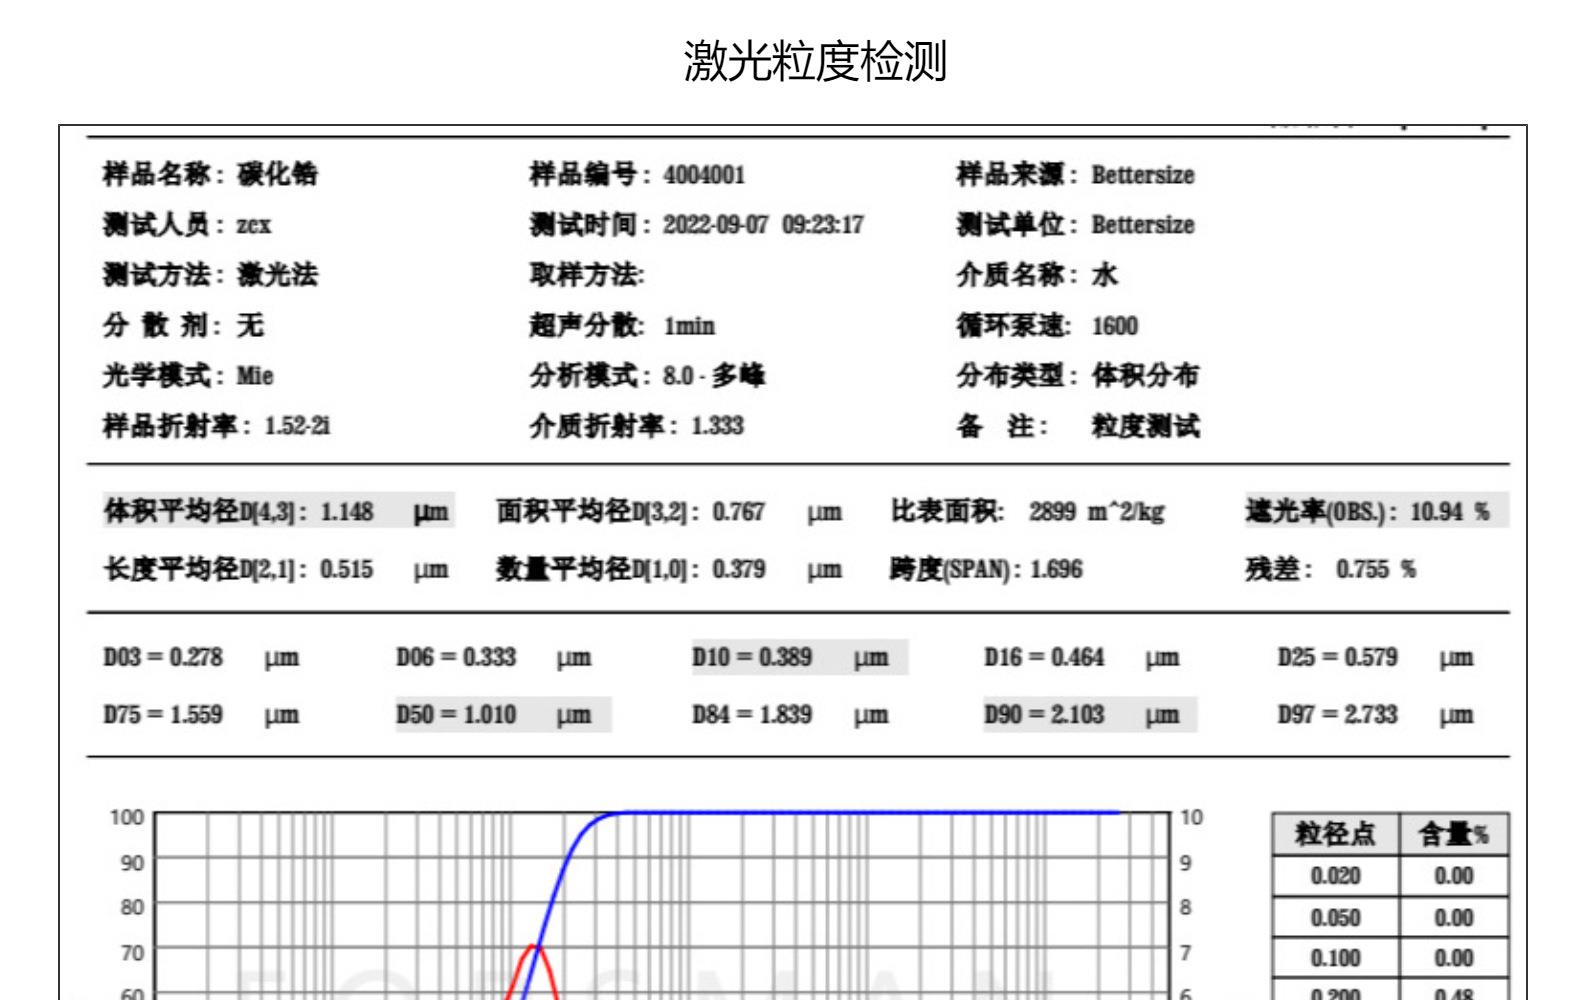The image size is (1580, 1000).
Task: Click the 激光粒度检测 page title
Action: (x=815, y=61)
